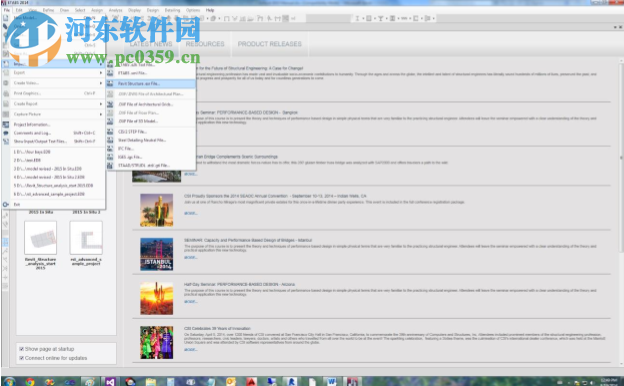Viewport: 624px width, 386px height.
Task: Click the icon beside ETABS .xml File
Action: 110,73
